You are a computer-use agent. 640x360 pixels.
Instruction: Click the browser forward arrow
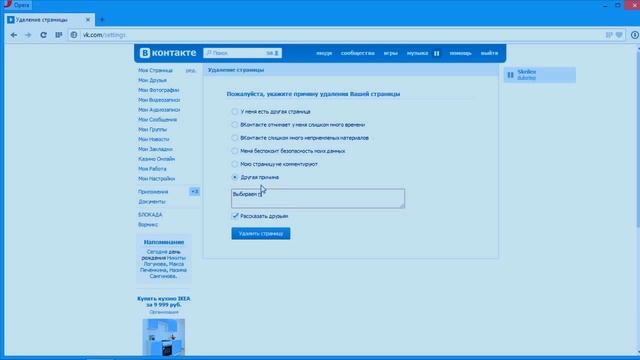click(28, 35)
